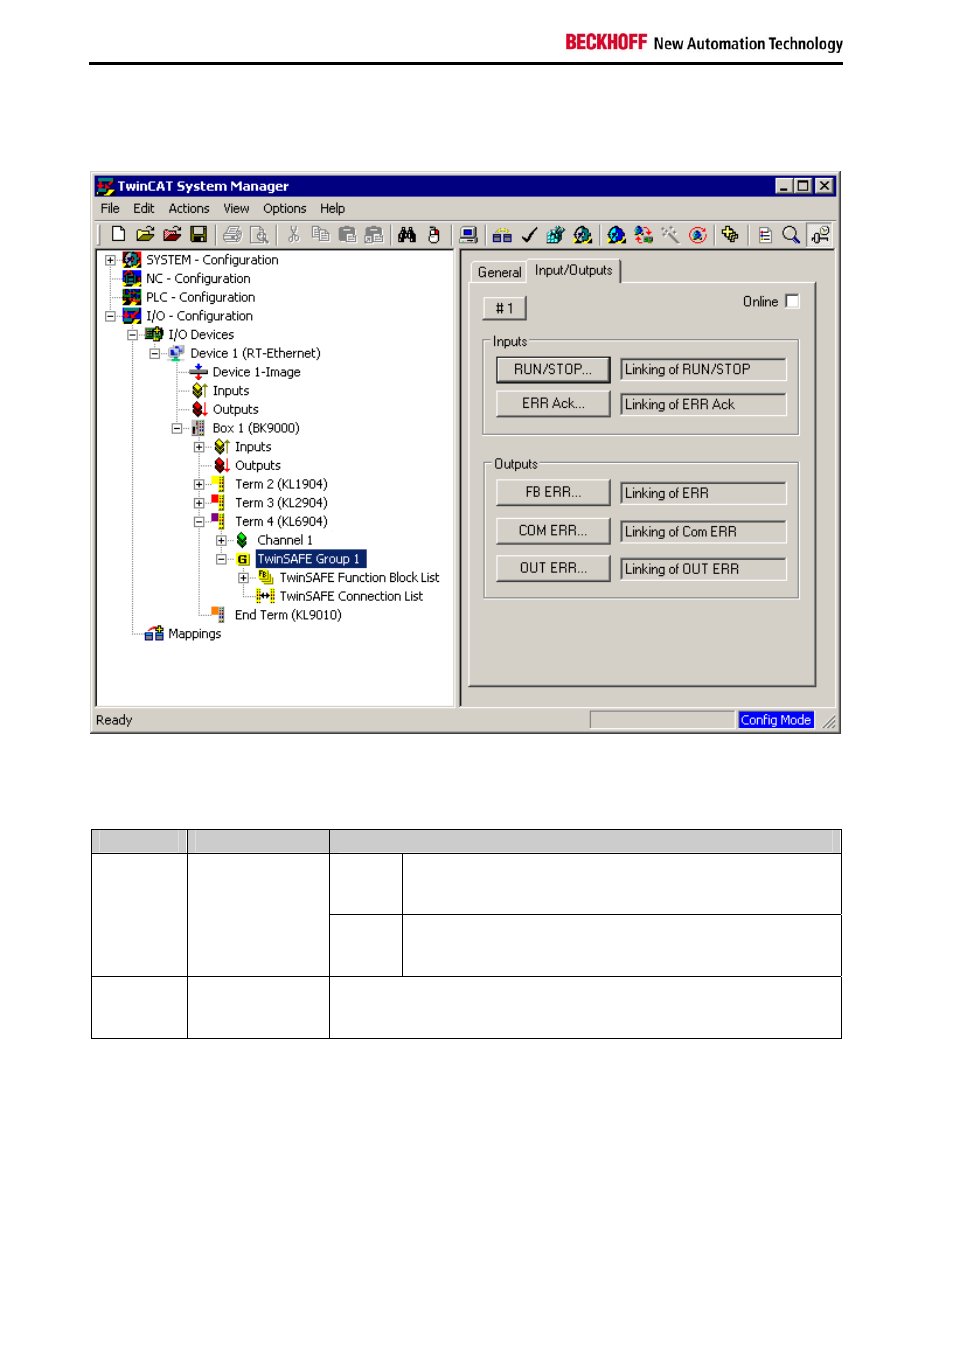The image size is (954, 1350).
Task: Expand the Channel 1 node
Action: pos(221,541)
